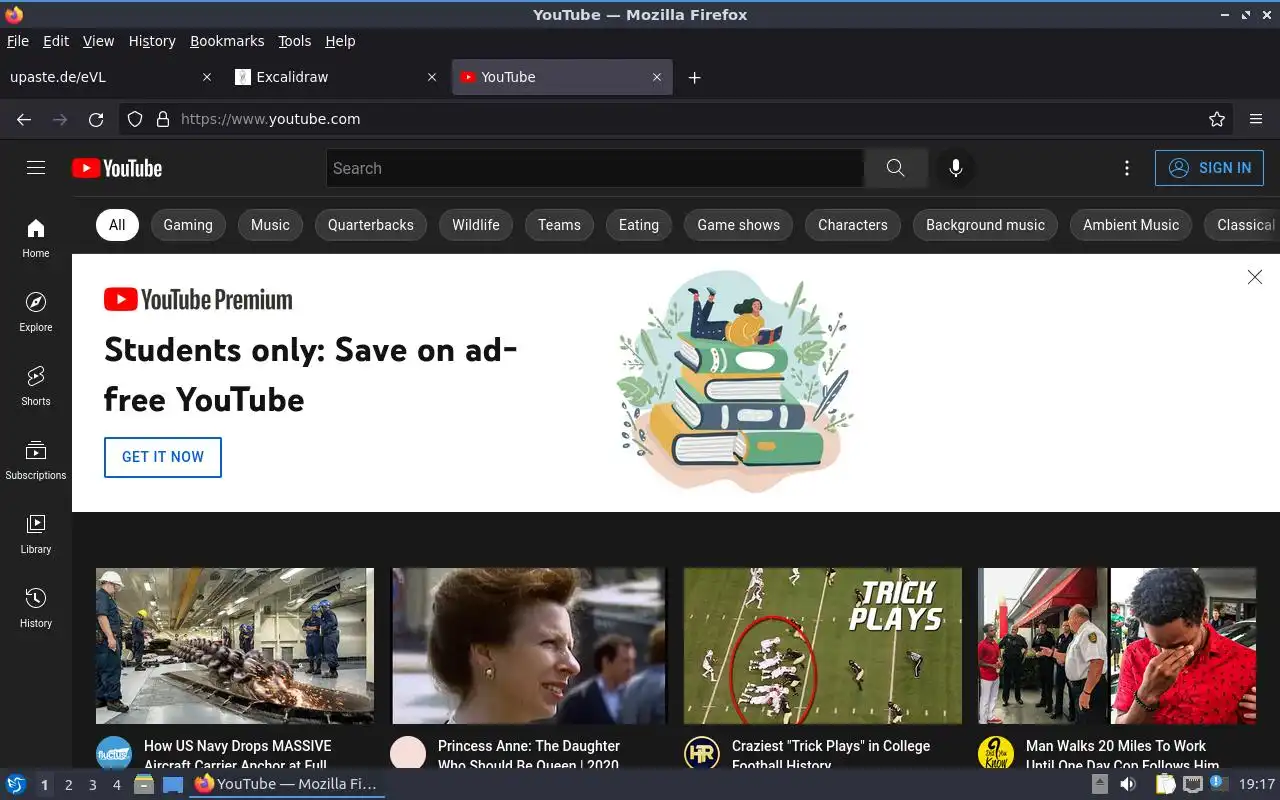Click the YouTube logo
This screenshot has width=1280, height=800.
(x=117, y=168)
